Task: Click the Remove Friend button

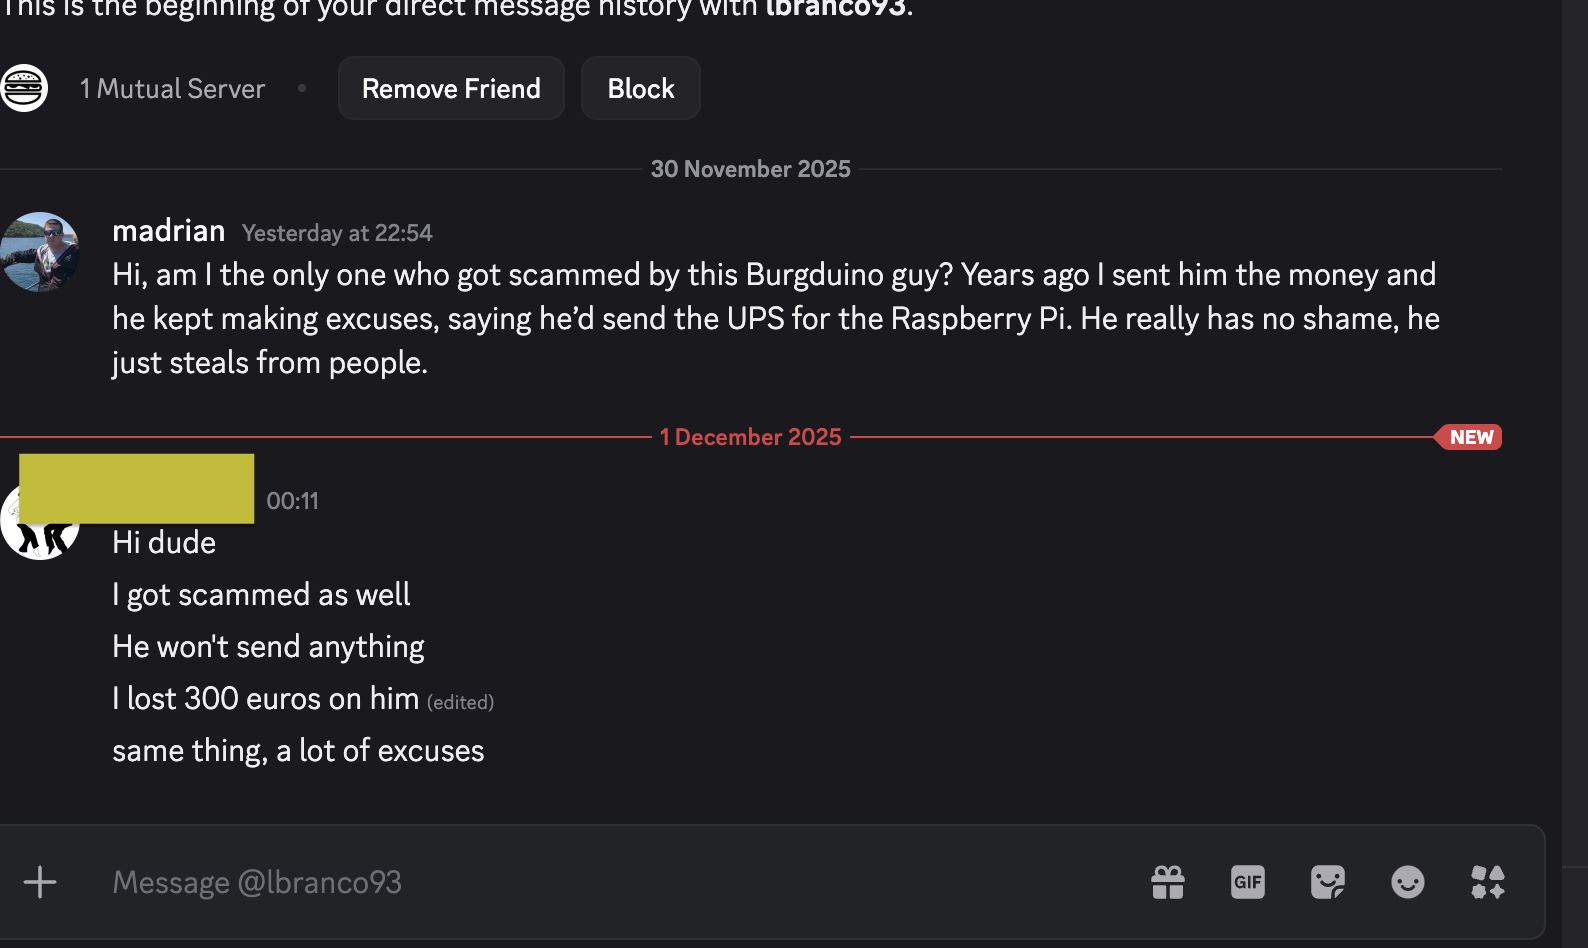Action: (450, 88)
